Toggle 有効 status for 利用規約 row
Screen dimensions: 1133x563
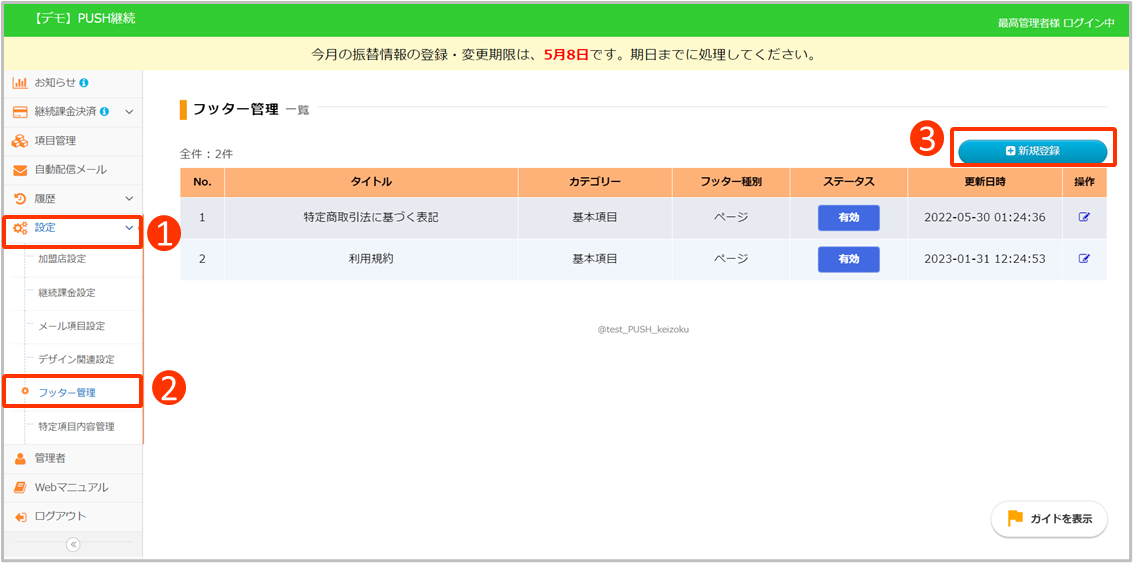coord(848,259)
